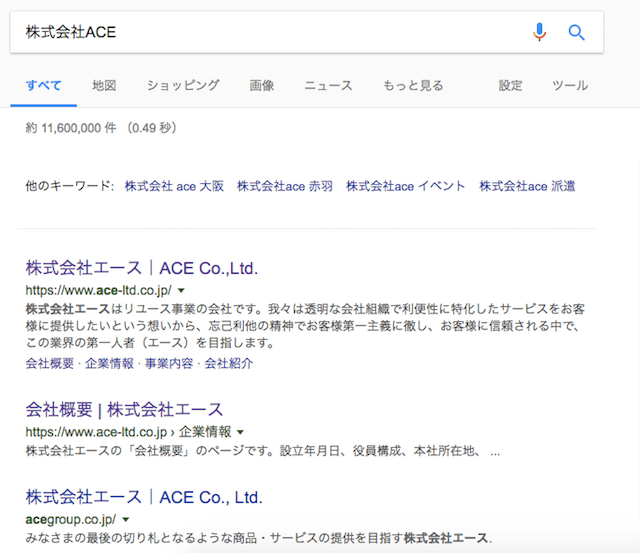Click the label 他のキーワード:
This screenshot has width=640, height=553.
[x=69, y=186]
